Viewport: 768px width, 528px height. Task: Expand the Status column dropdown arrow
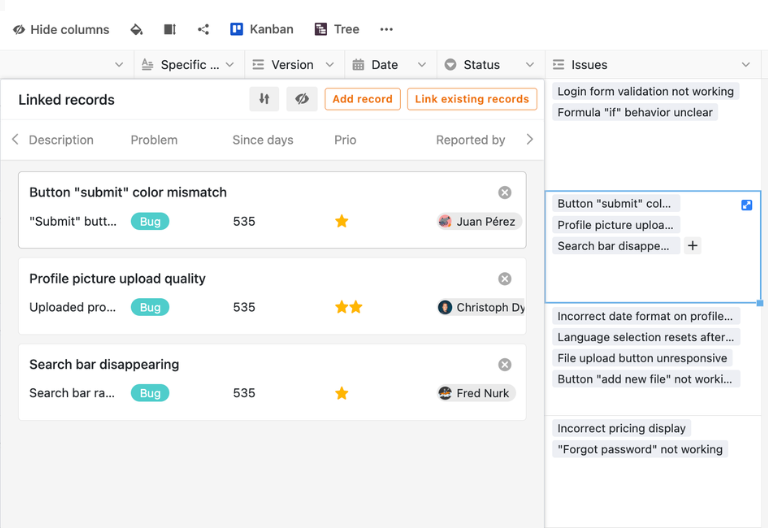[529, 65]
